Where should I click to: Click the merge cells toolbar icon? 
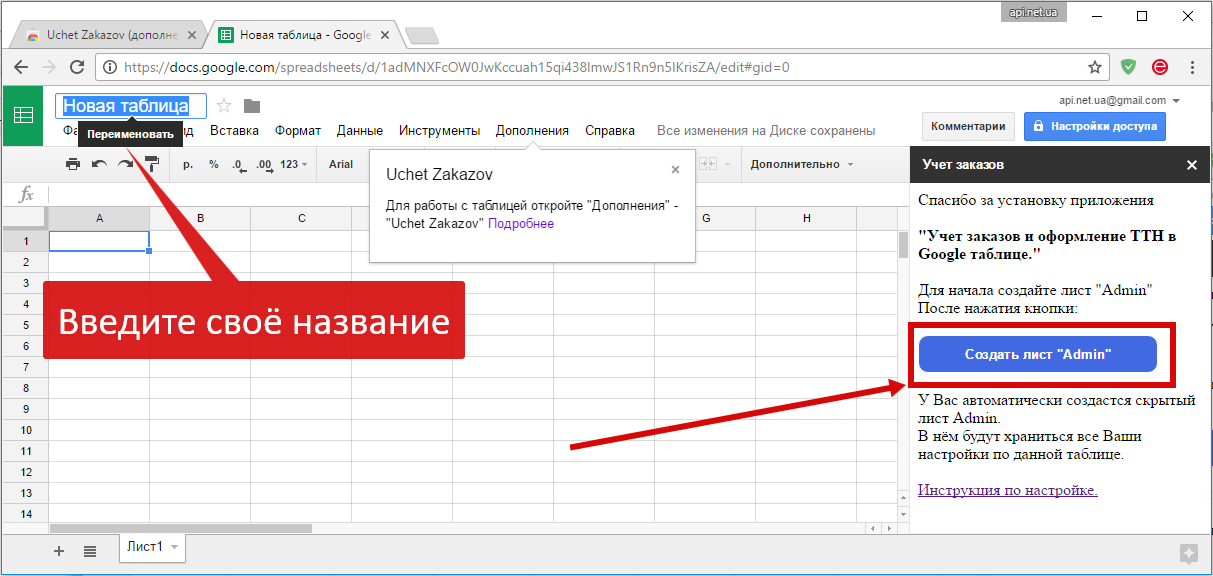(708, 164)
